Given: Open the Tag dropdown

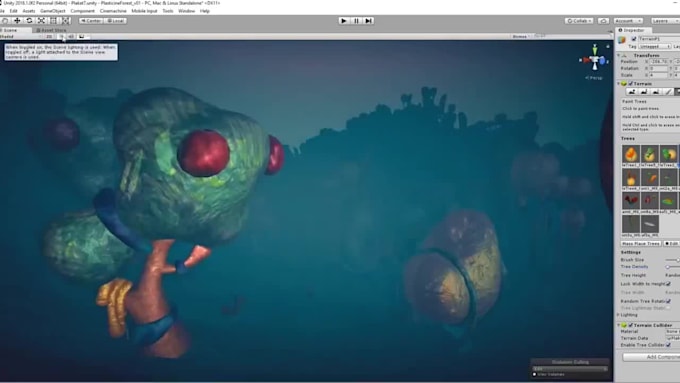Looking at the screenshot, I should coord(654,46).
